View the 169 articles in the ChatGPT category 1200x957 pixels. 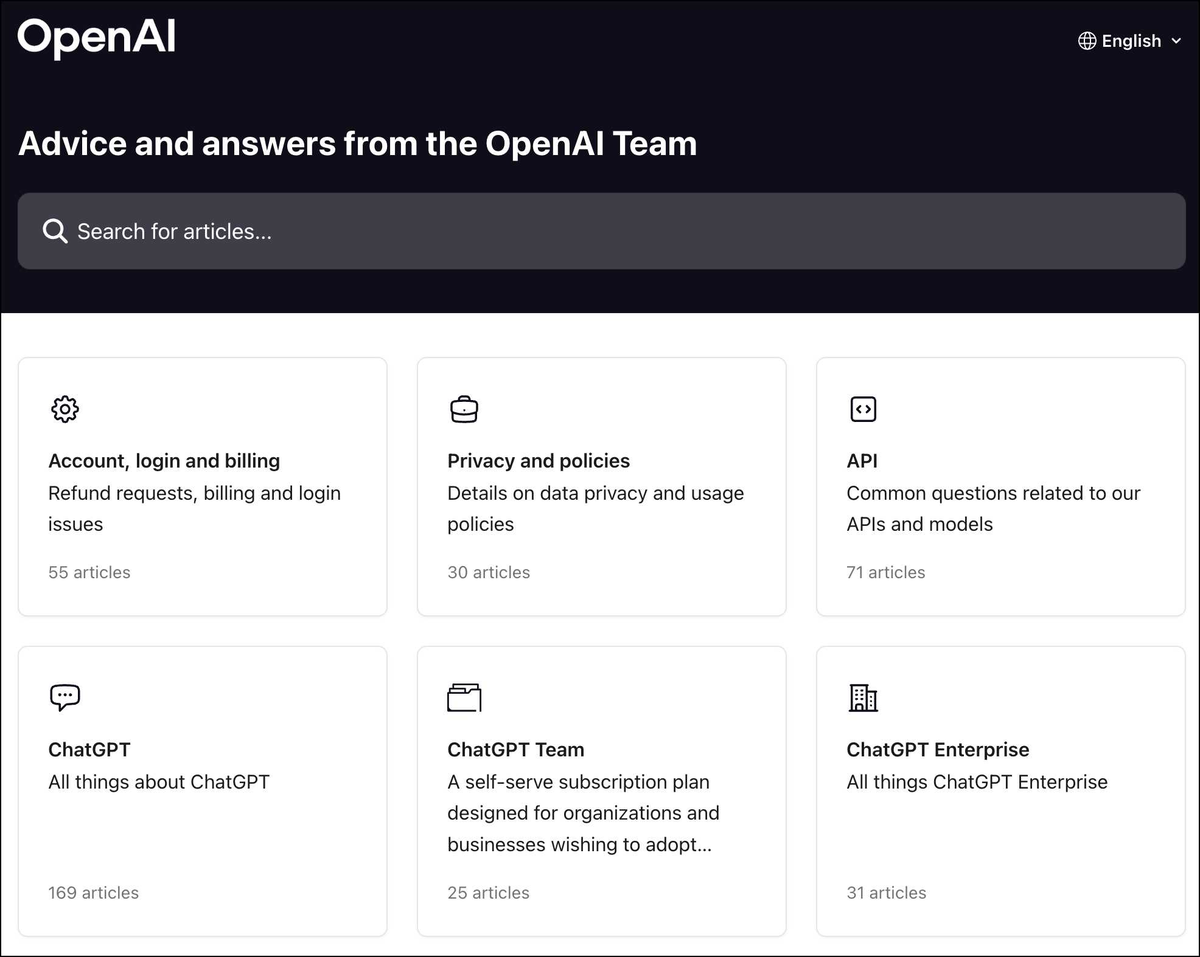click(93, 892)
